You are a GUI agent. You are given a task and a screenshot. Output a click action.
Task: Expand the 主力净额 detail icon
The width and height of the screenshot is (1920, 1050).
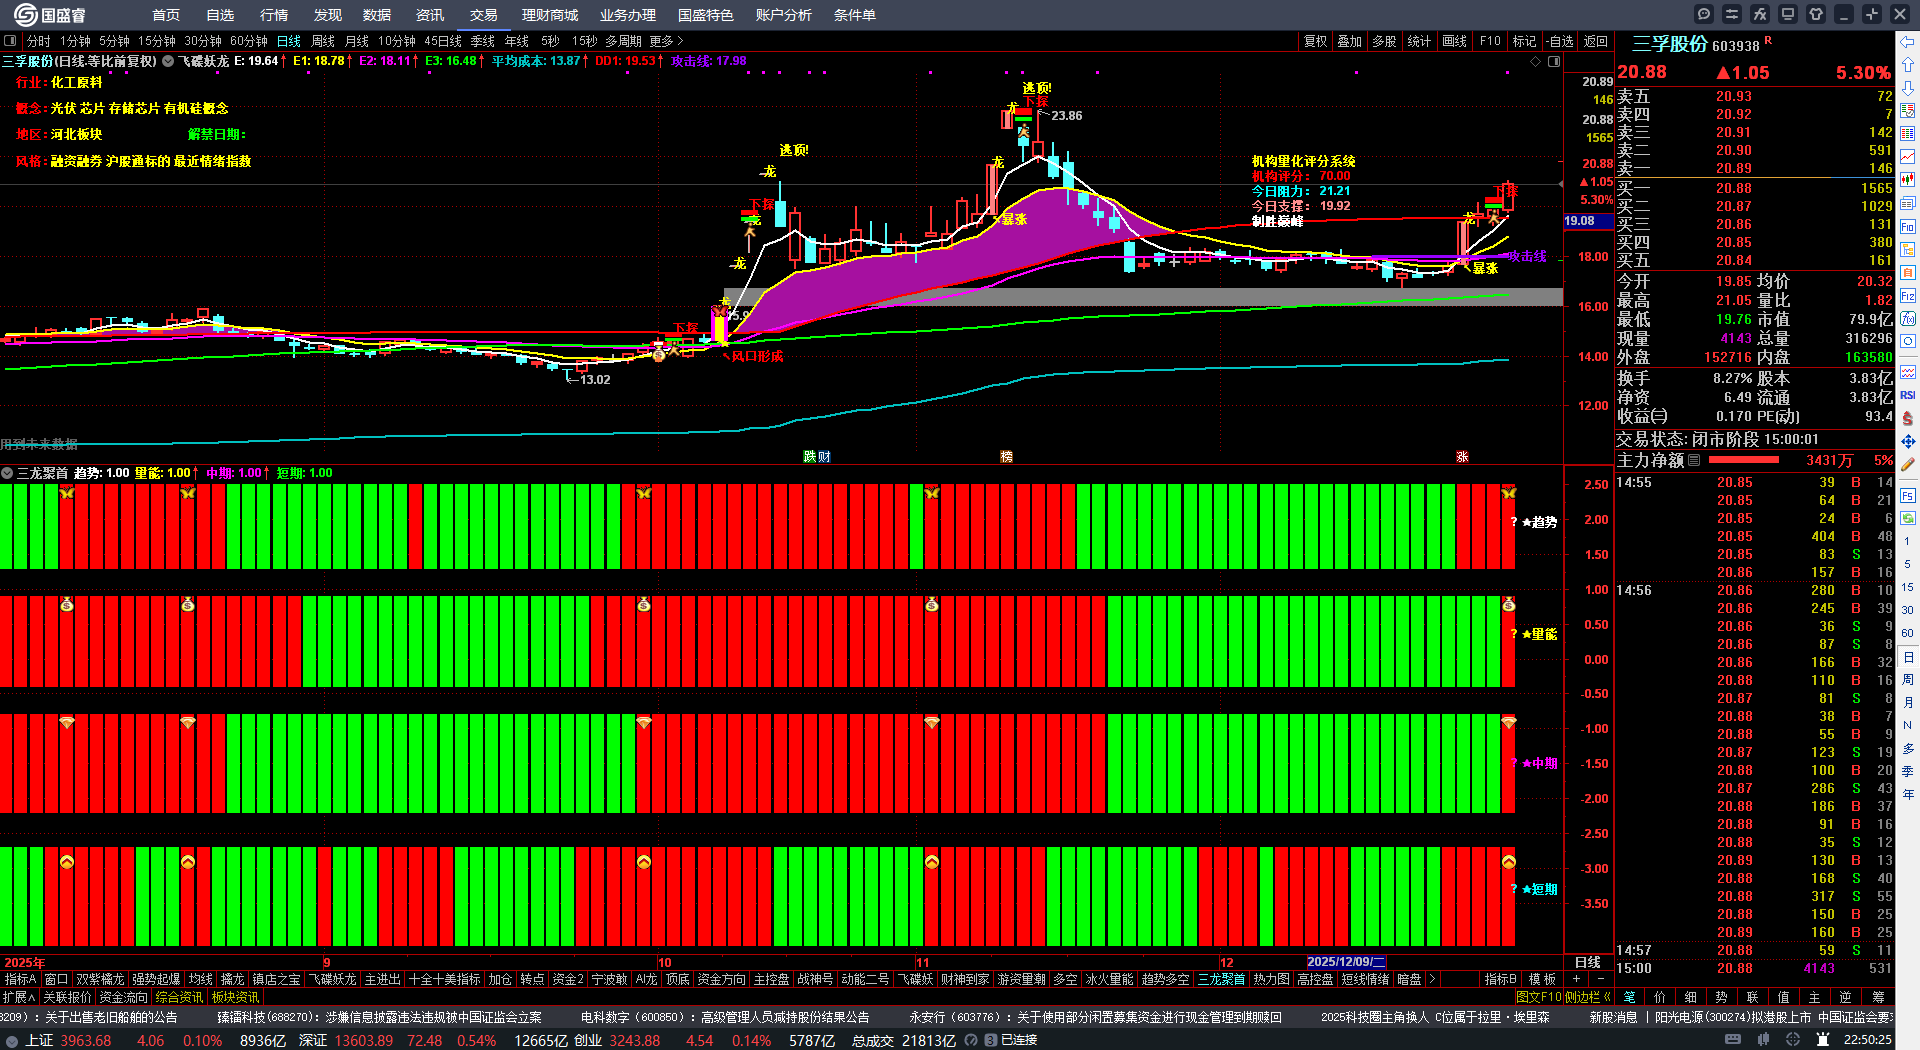(x=1694, y=460)
